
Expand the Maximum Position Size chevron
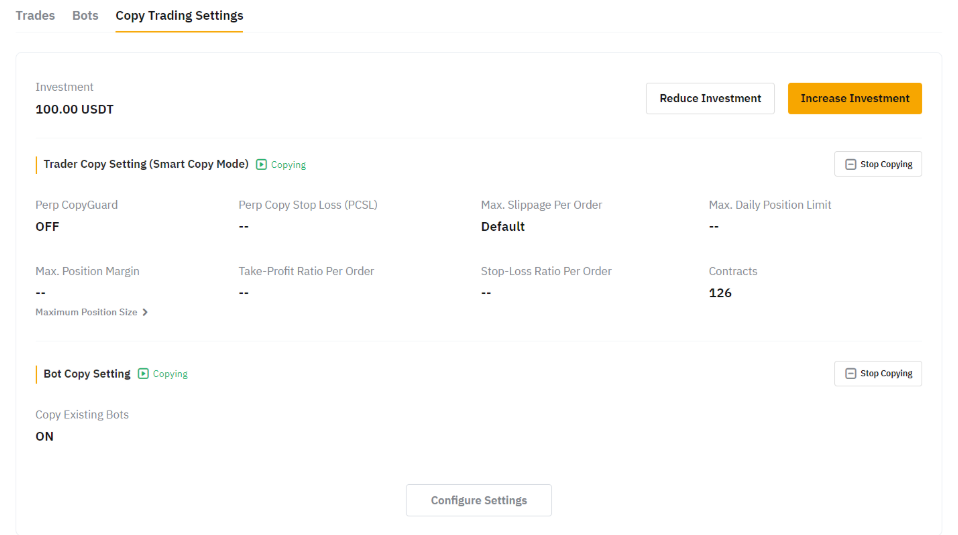[145, 312]
